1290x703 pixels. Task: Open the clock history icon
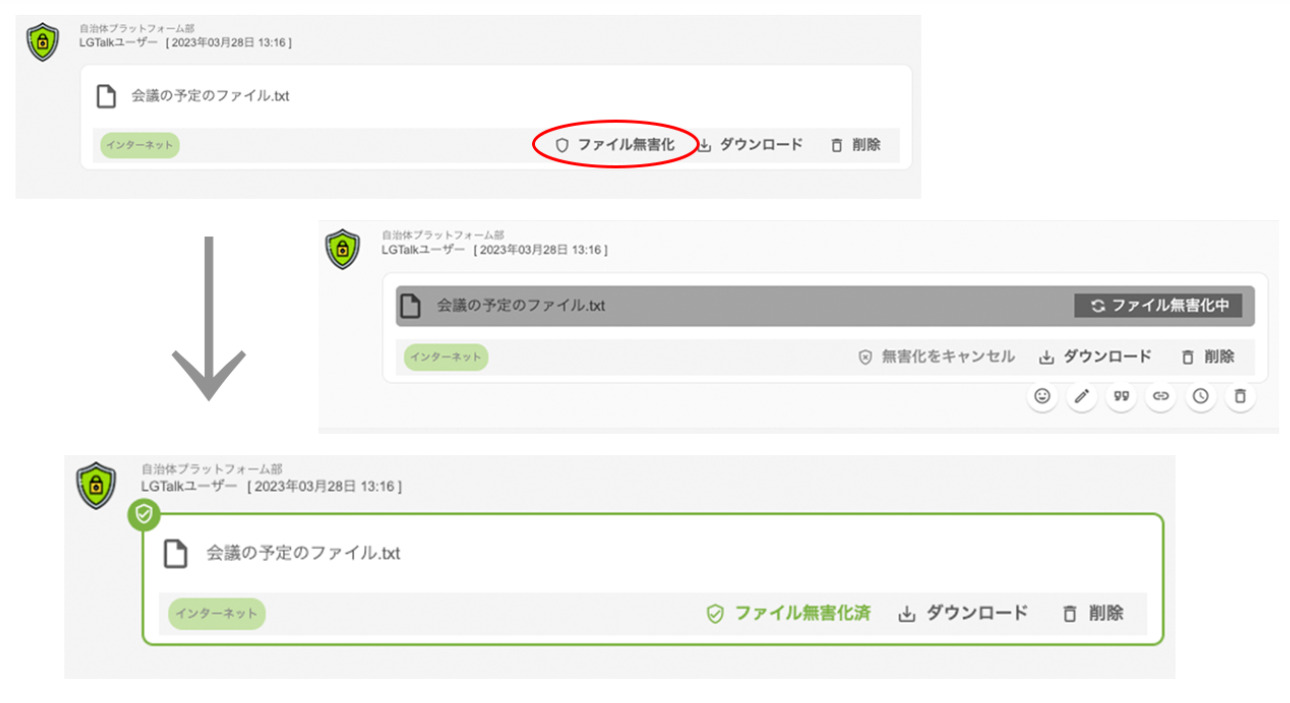(x=1201, y=397)
